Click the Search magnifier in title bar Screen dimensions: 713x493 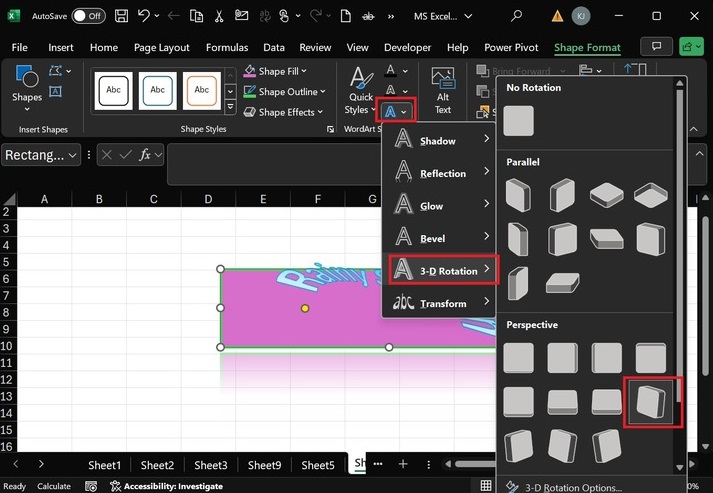coord(517,16)
